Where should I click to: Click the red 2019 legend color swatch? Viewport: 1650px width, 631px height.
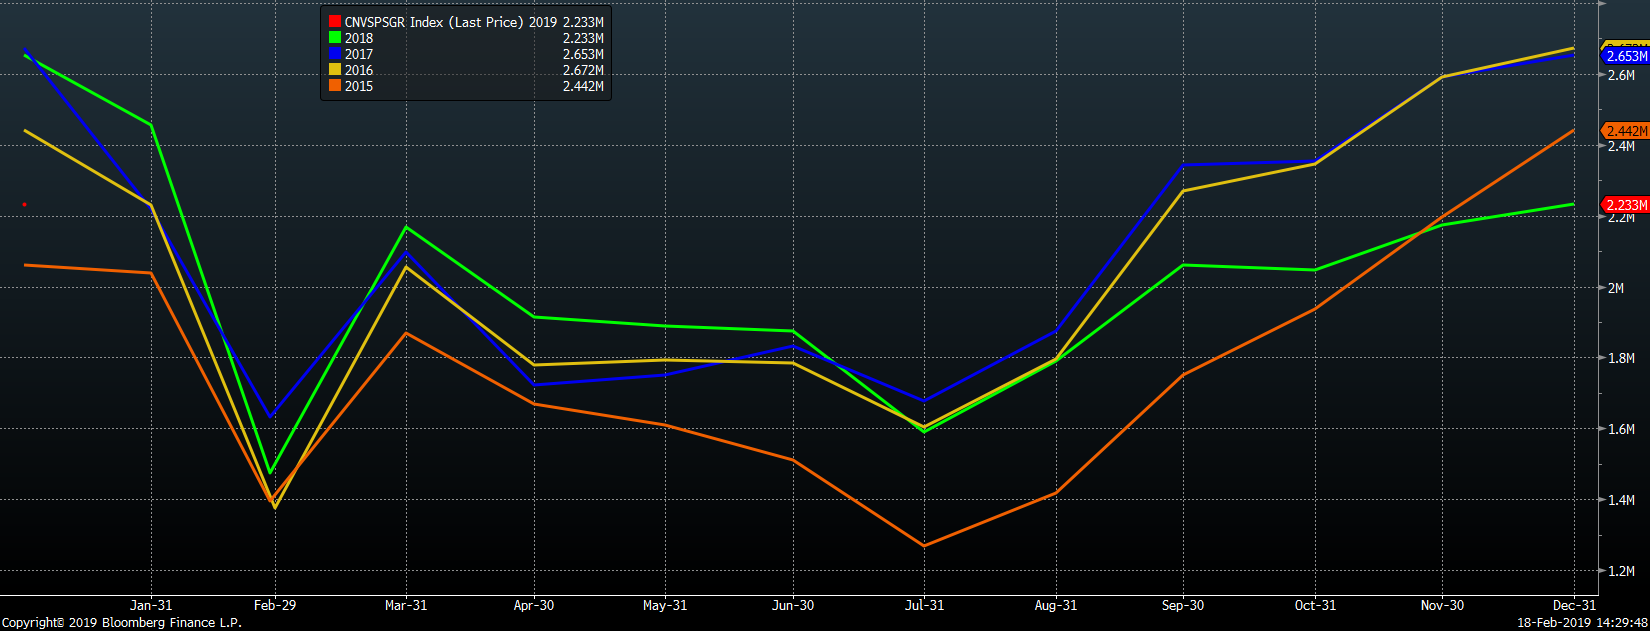point(335,22)
